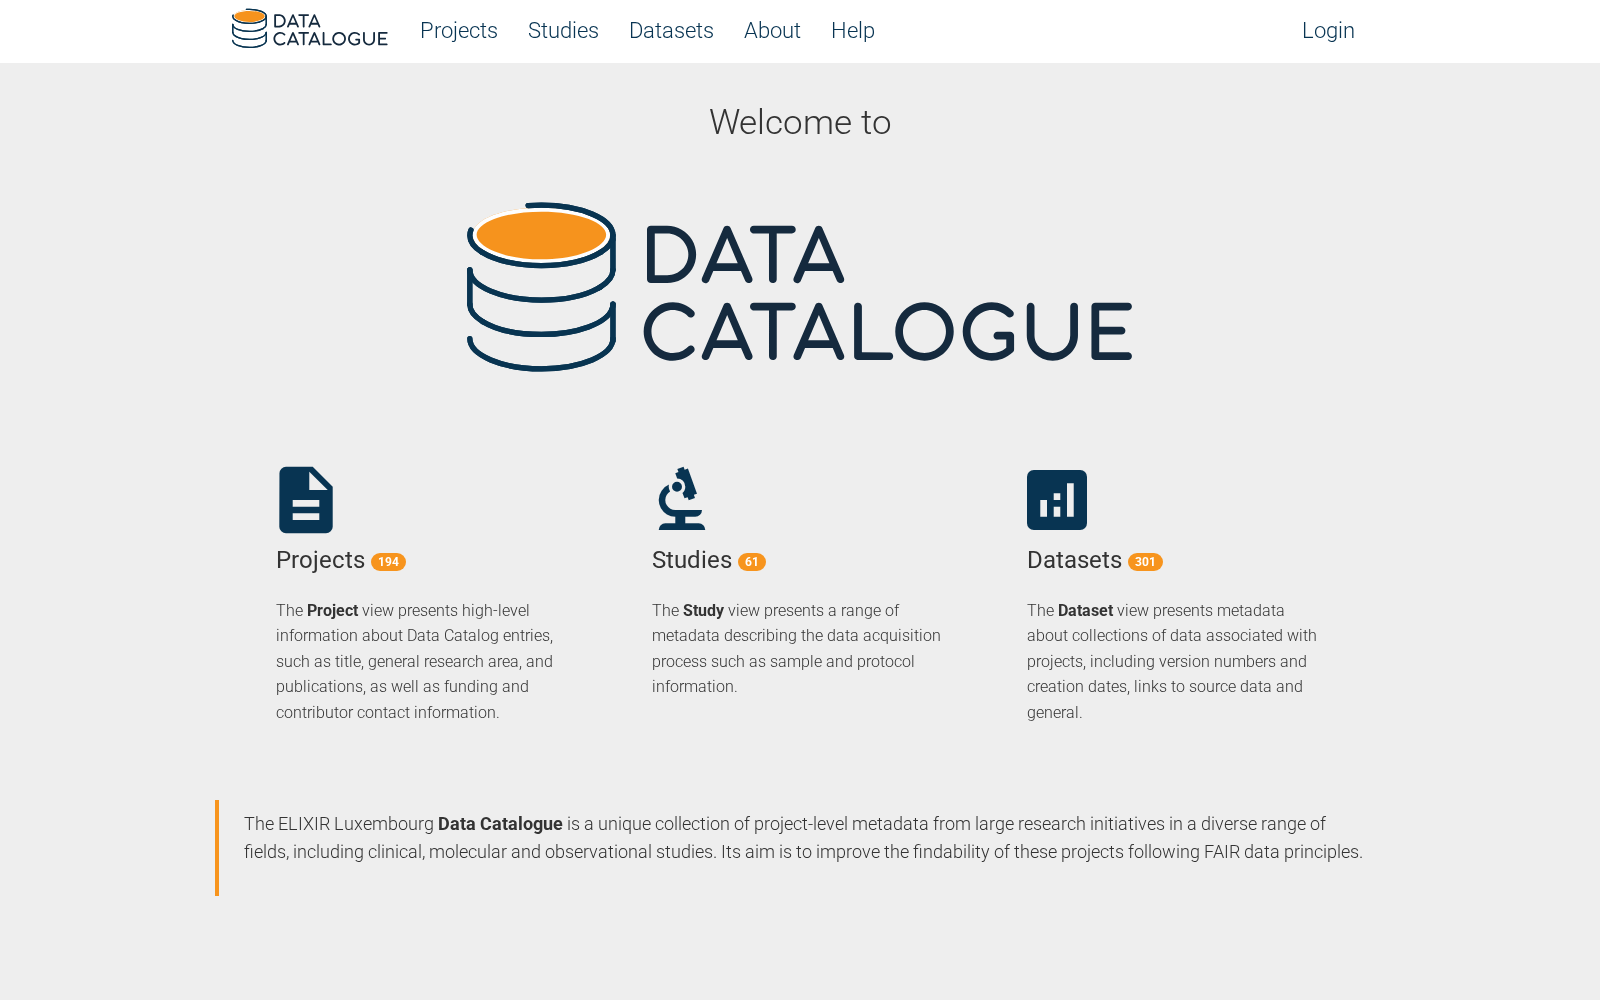Viewport: 1600px width, 1000px height.
Task: Open the Help page
Action: pyautogui.click(x=853, y=31)
